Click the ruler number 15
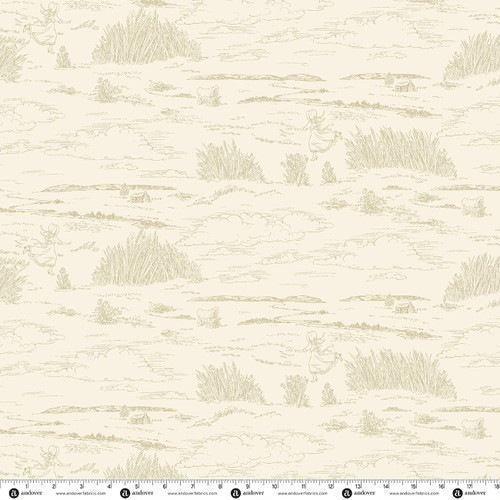Image resolution: width=500 pixels, height=500 pixels. (x=413, y=486)
